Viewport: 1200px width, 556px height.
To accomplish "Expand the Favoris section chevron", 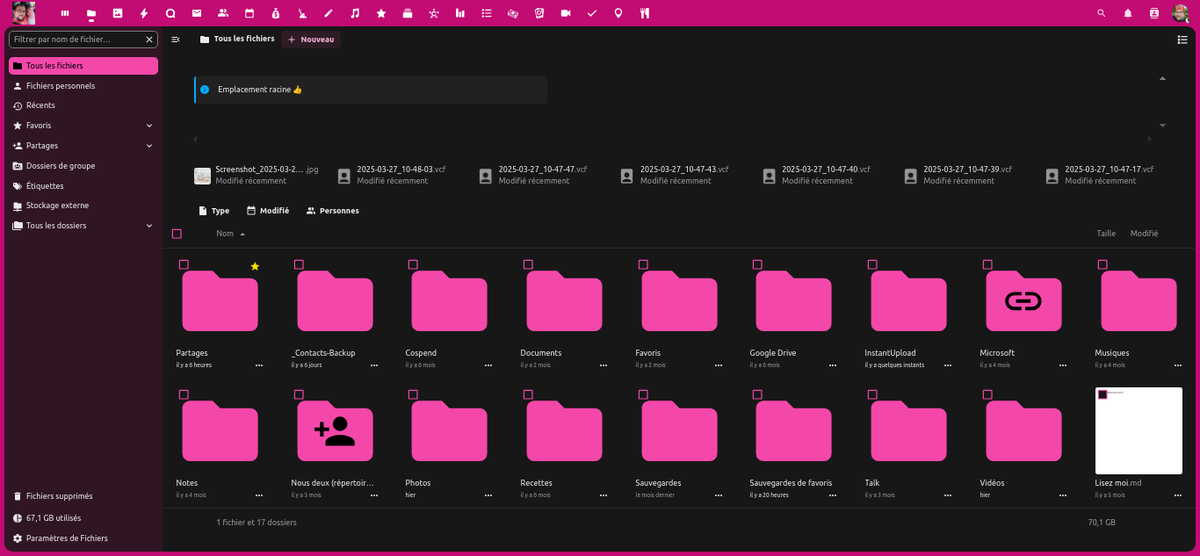I will pyautogui.click(x=149, y=125).
